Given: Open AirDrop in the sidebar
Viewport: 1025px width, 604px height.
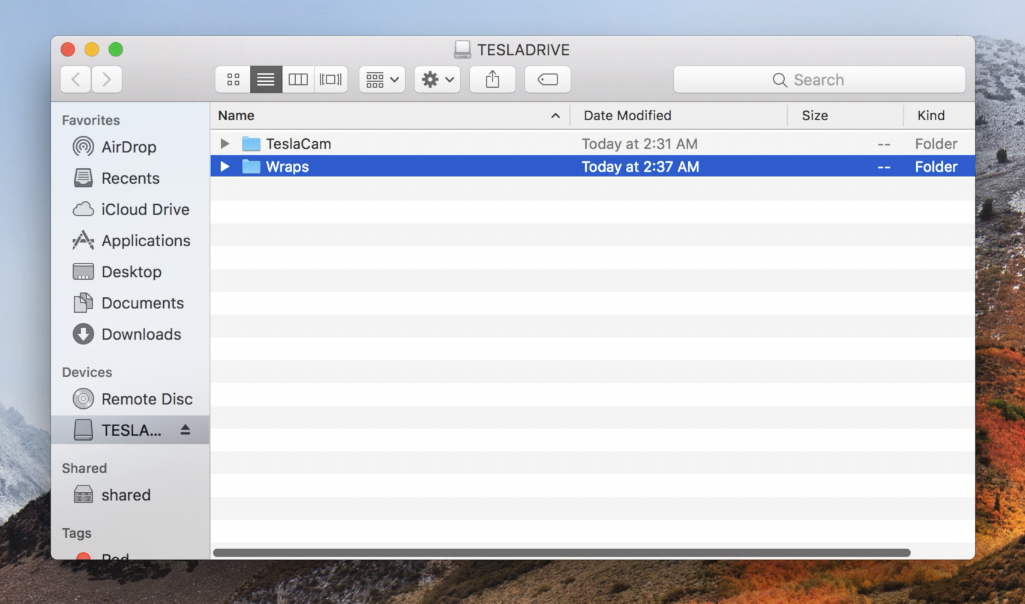Looking at the screenshot, I should tap(128, 147).
